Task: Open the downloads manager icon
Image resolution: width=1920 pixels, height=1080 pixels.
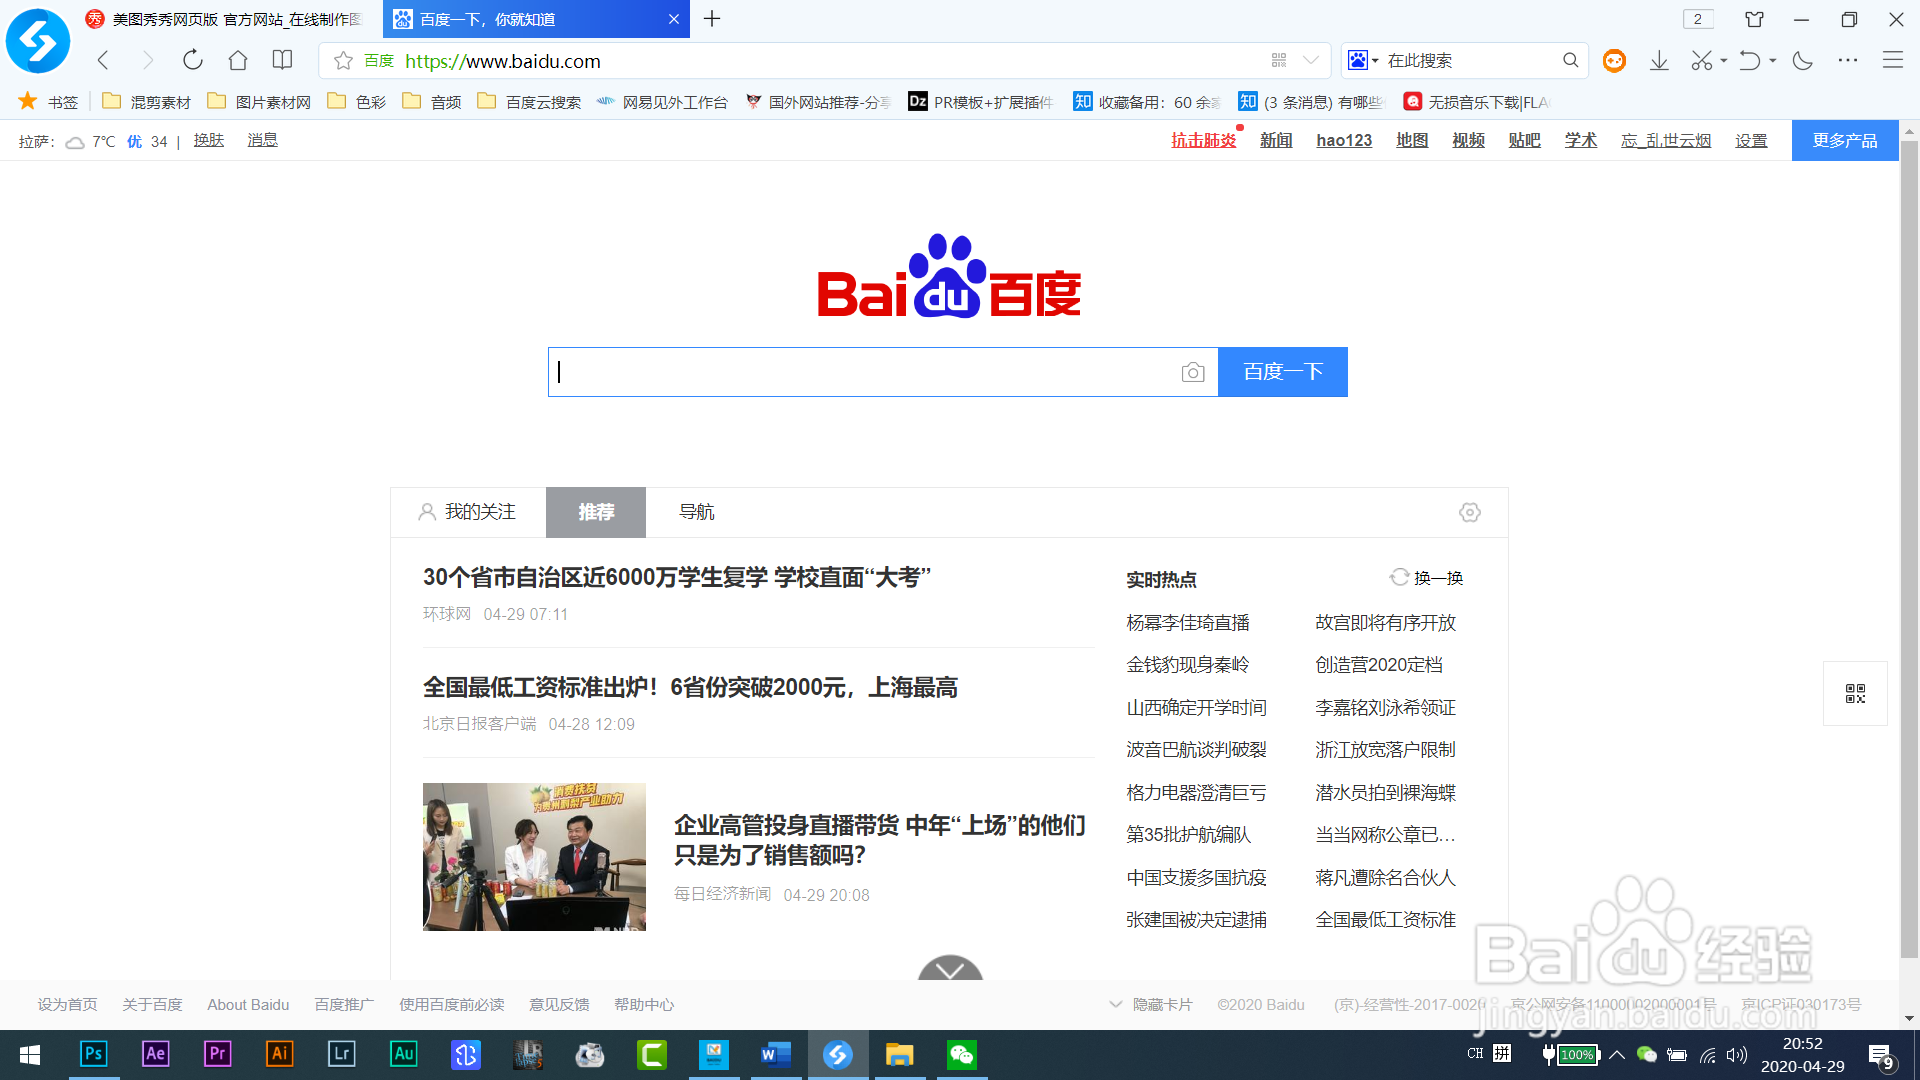Action: [x=1659, y=61]
